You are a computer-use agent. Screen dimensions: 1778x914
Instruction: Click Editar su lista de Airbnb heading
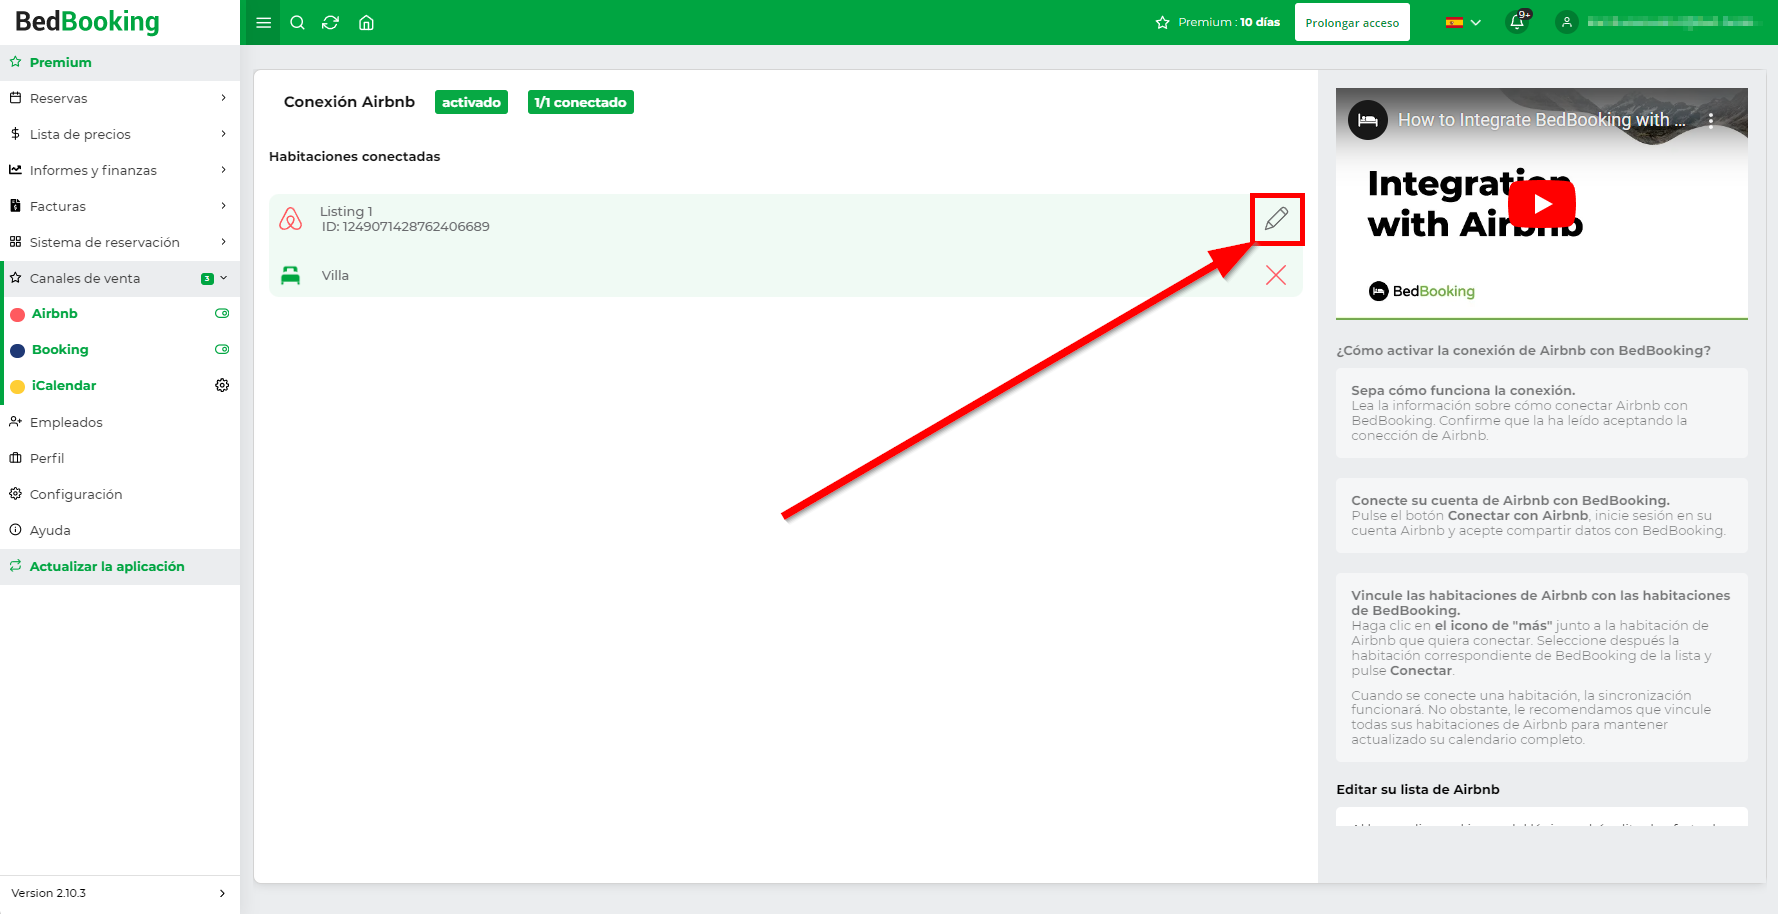click(1418, 789)
